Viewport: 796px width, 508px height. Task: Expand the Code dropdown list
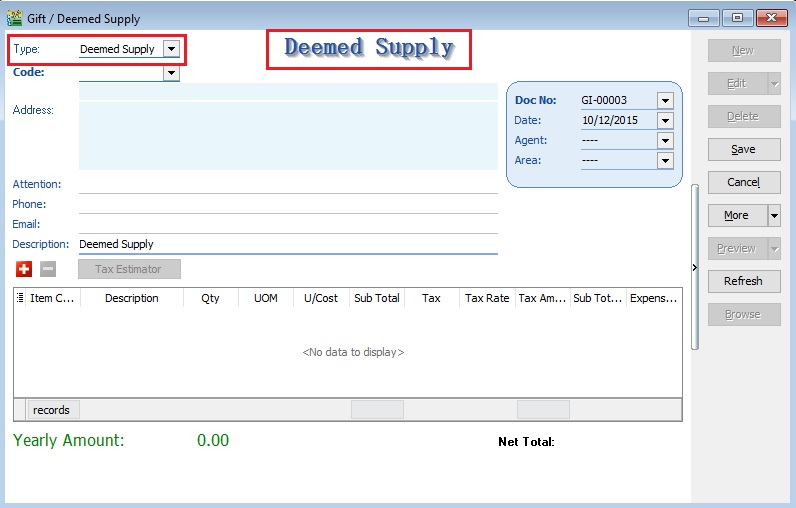point(171,73)
